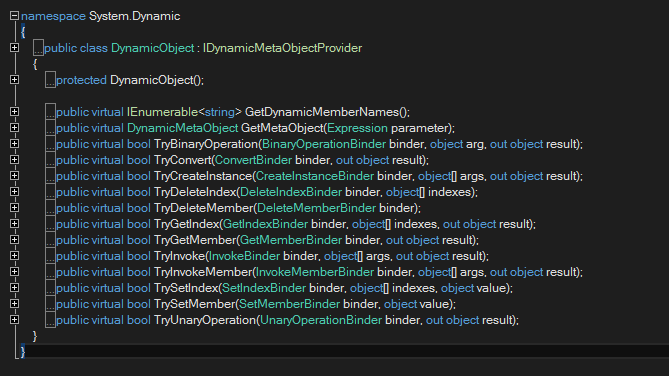Click the GetMemberBinder type name

pos(291,240)
